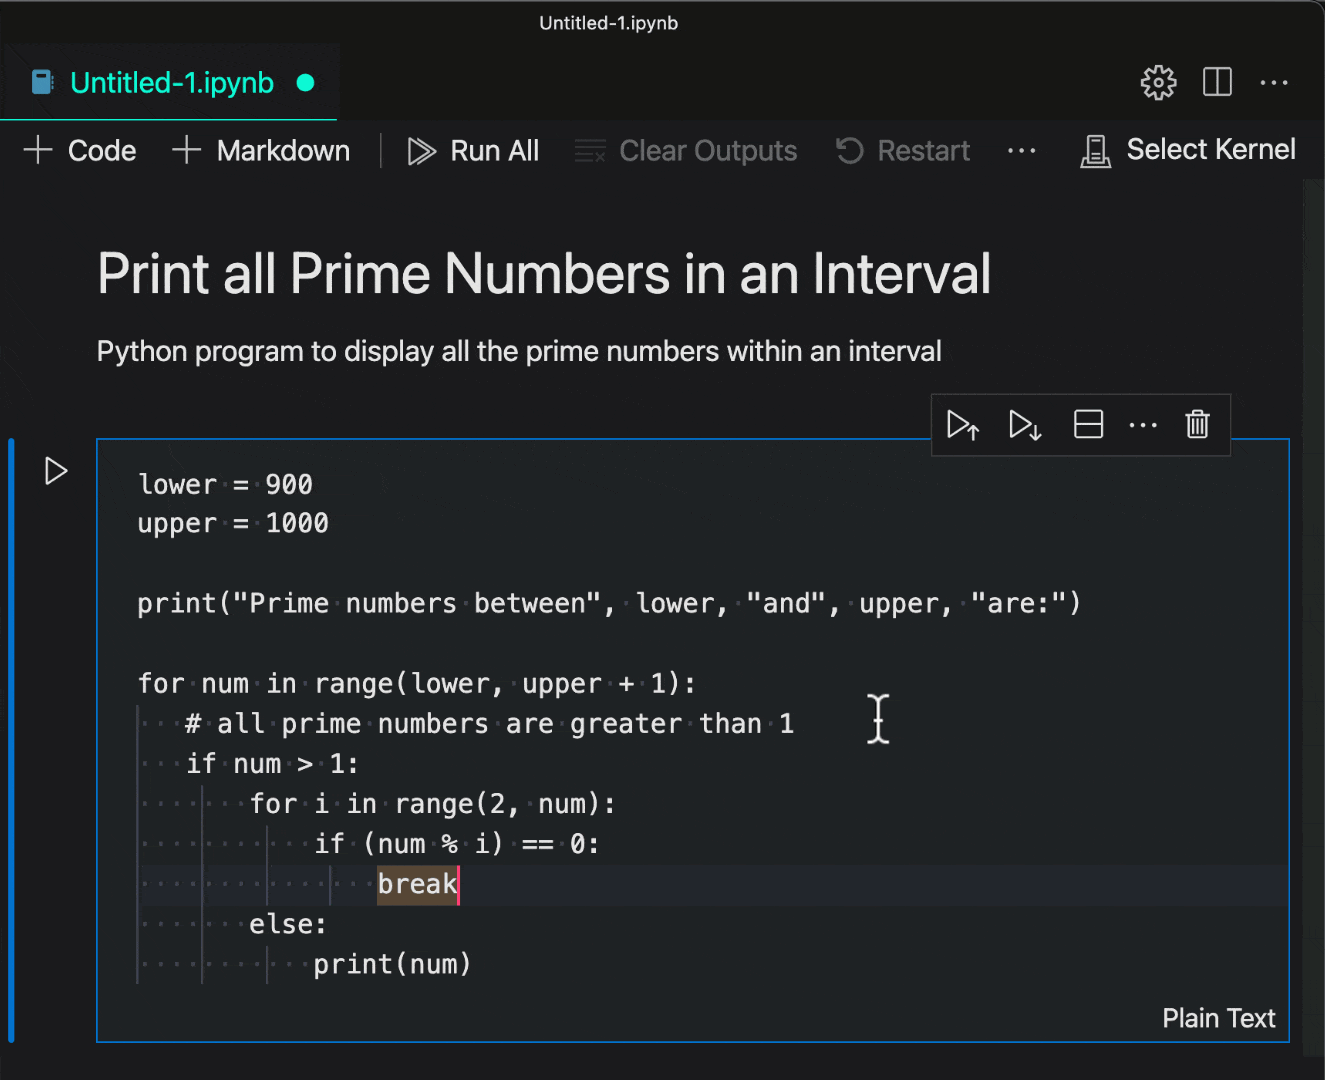The image size is (1325, 1080).
Task: Open the notebook settings gear icon
Action: [x=1158, y=82]
